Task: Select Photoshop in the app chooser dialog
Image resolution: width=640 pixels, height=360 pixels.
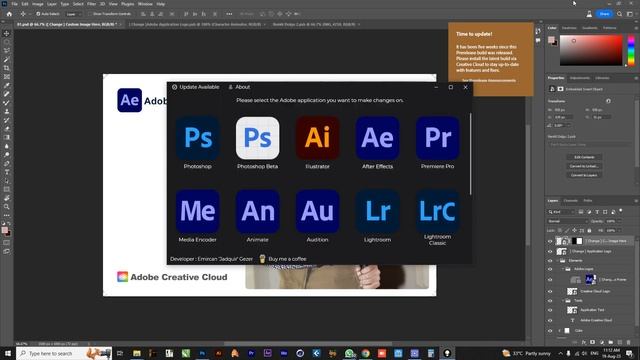Action: [x=198, y=138]
